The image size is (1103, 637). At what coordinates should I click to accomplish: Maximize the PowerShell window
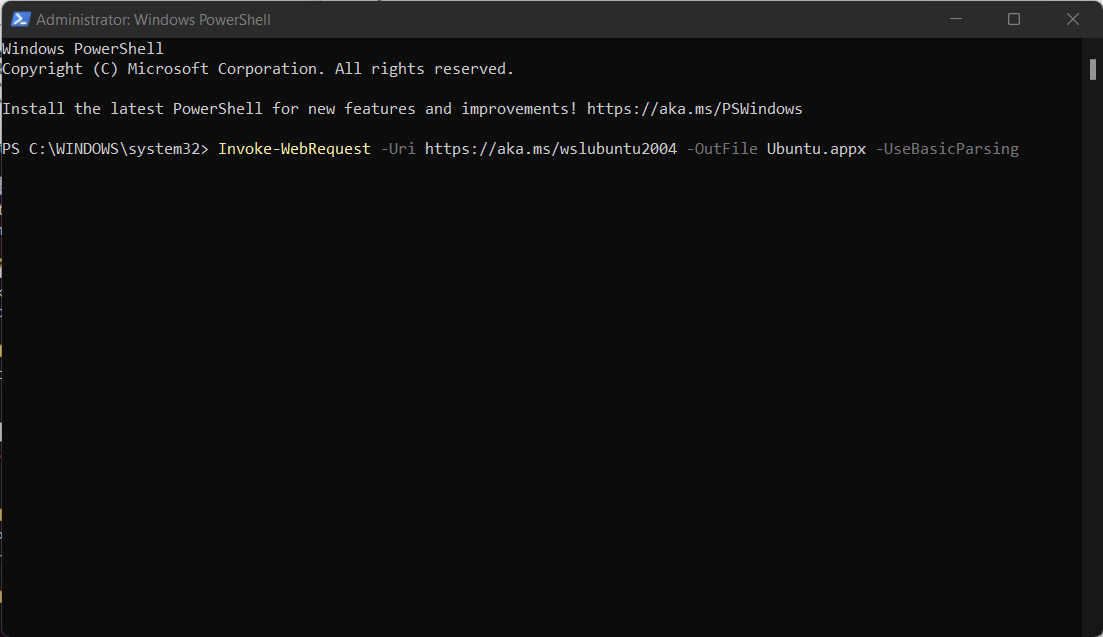pos(1013,18)
